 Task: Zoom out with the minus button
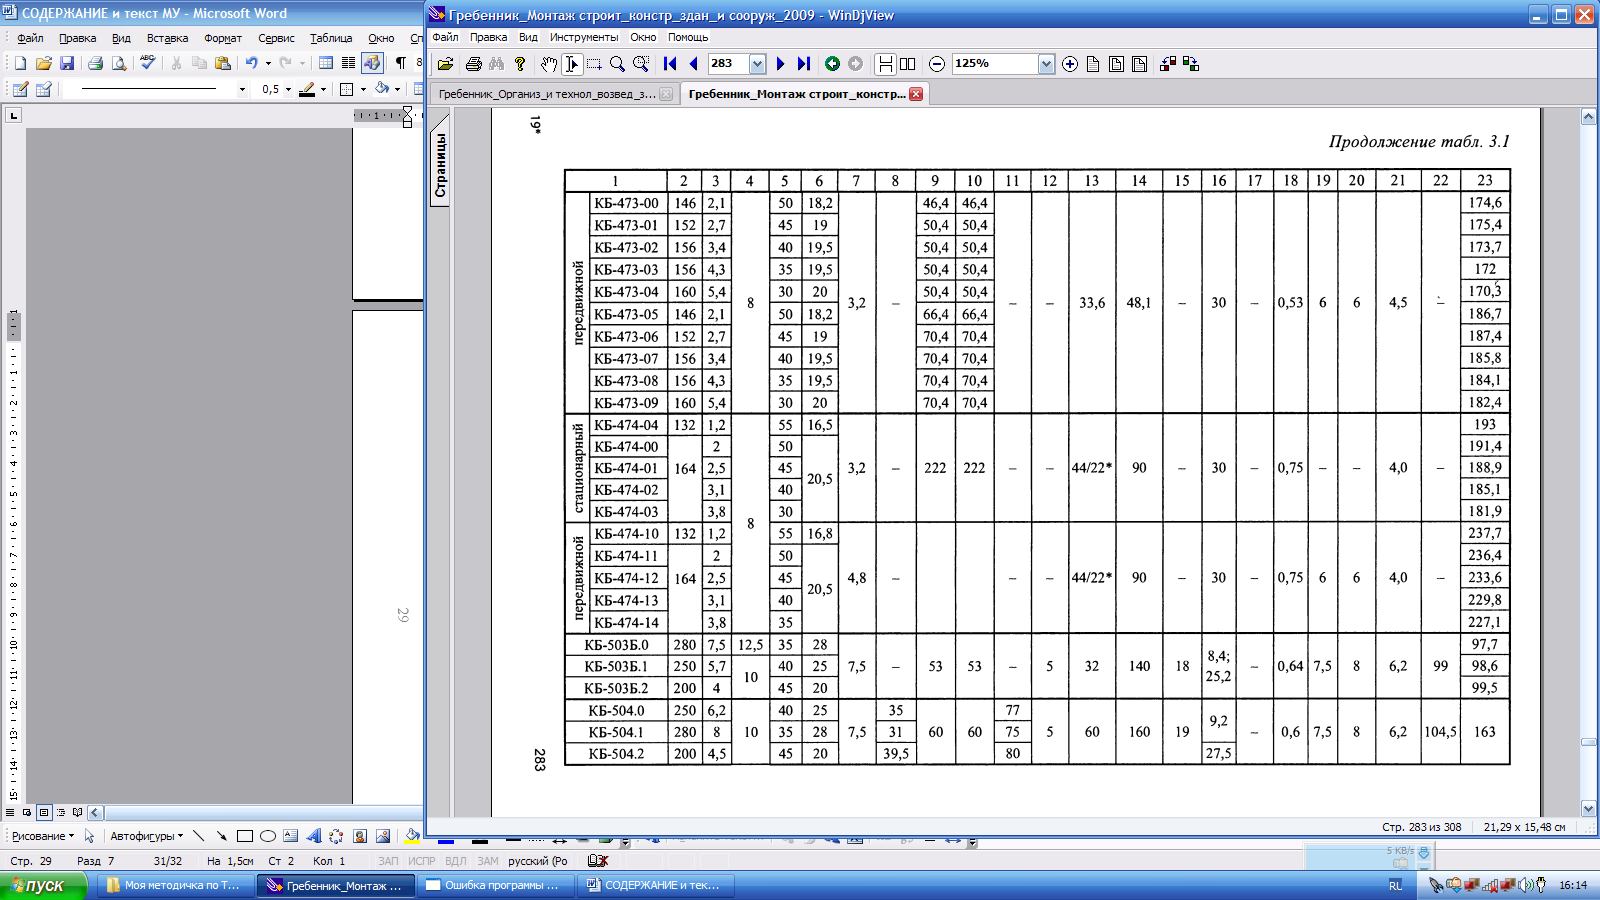click(x=937, y=64)
